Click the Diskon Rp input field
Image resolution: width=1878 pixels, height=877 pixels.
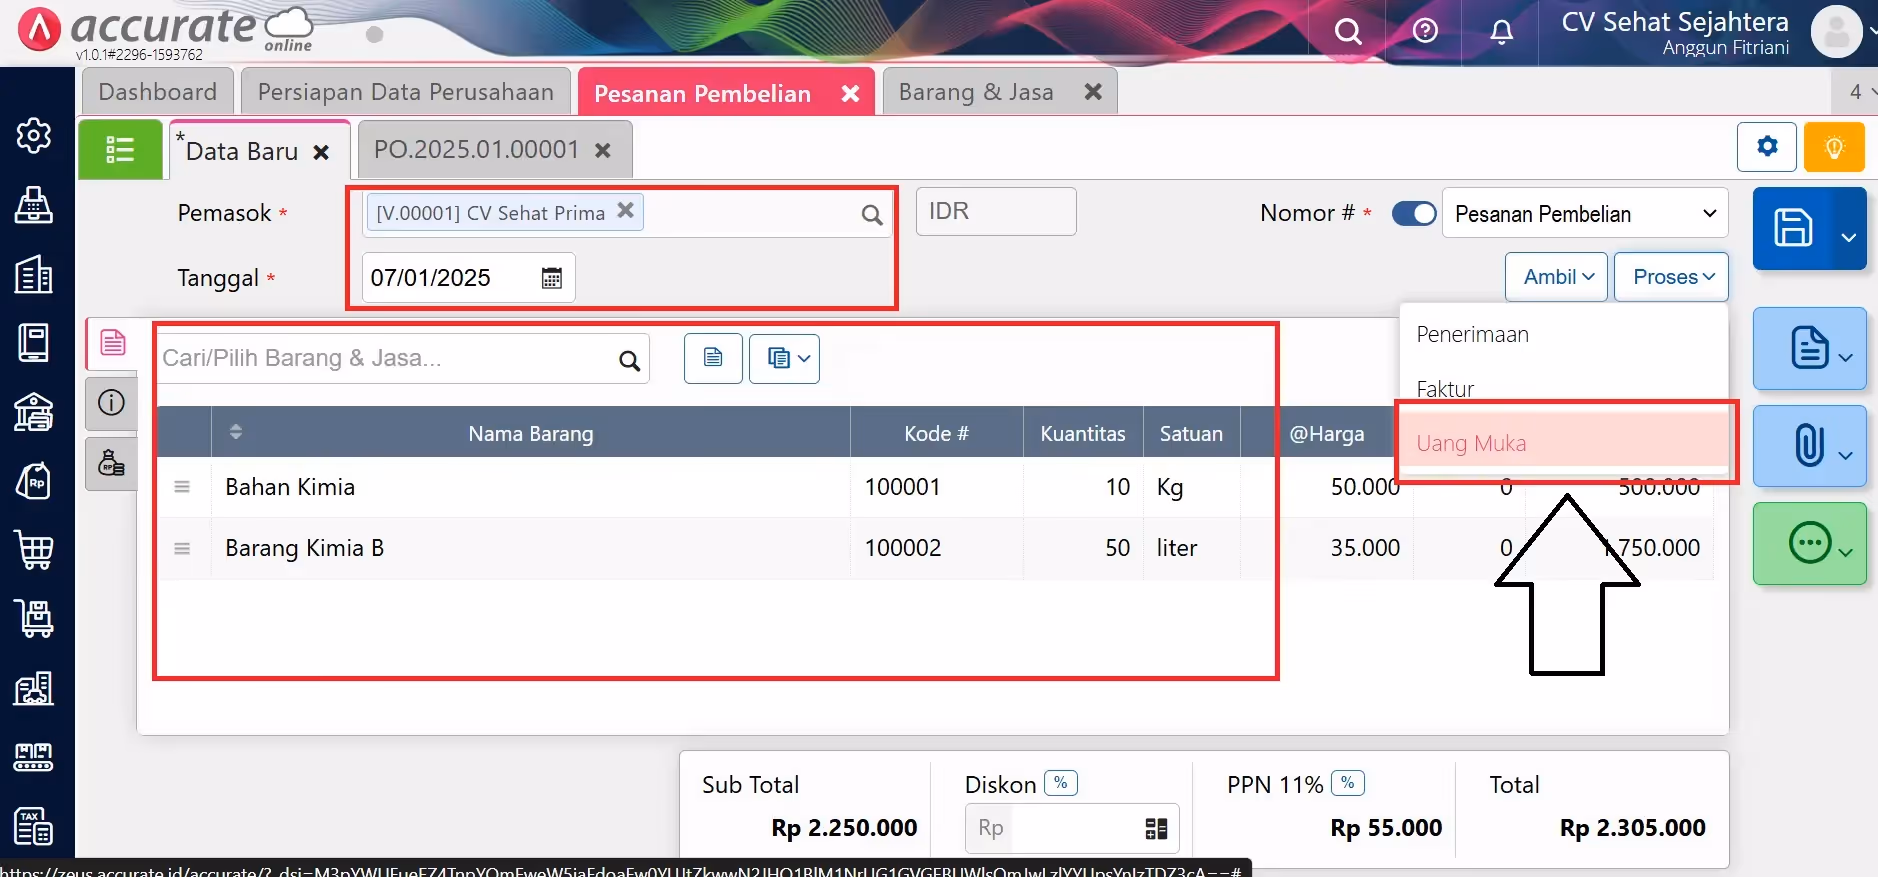(1072, 828)
